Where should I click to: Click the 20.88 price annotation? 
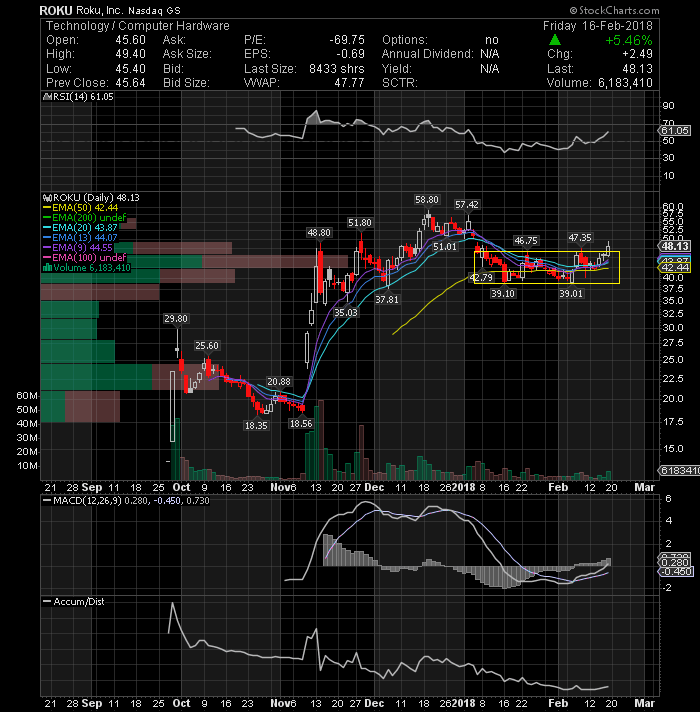pos(279,382)
